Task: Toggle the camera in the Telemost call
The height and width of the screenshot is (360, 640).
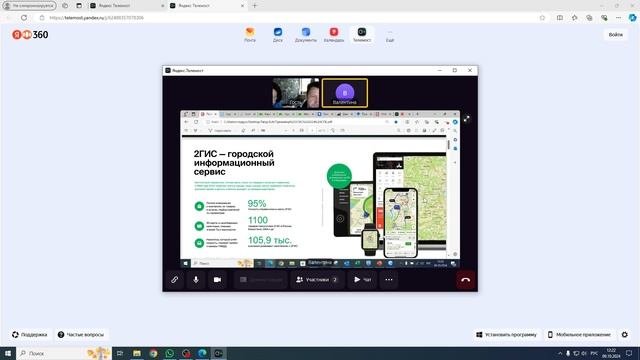Action: pyautogui.click(x=217, y=280)
